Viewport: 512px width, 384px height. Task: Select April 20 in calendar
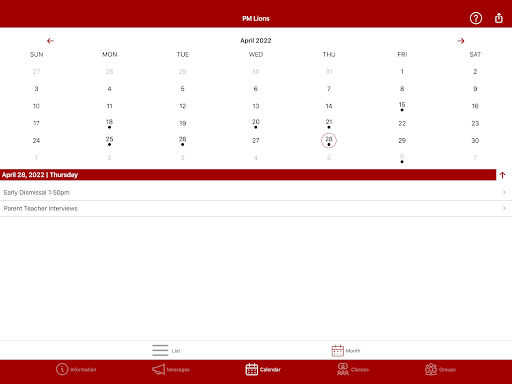click(x=256, y=123)
